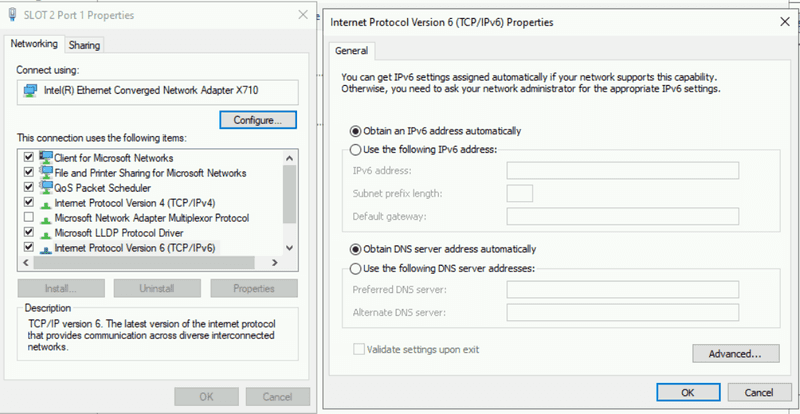
Task: Select Internet Protocol Version 6 item icon
Action: 45,247
